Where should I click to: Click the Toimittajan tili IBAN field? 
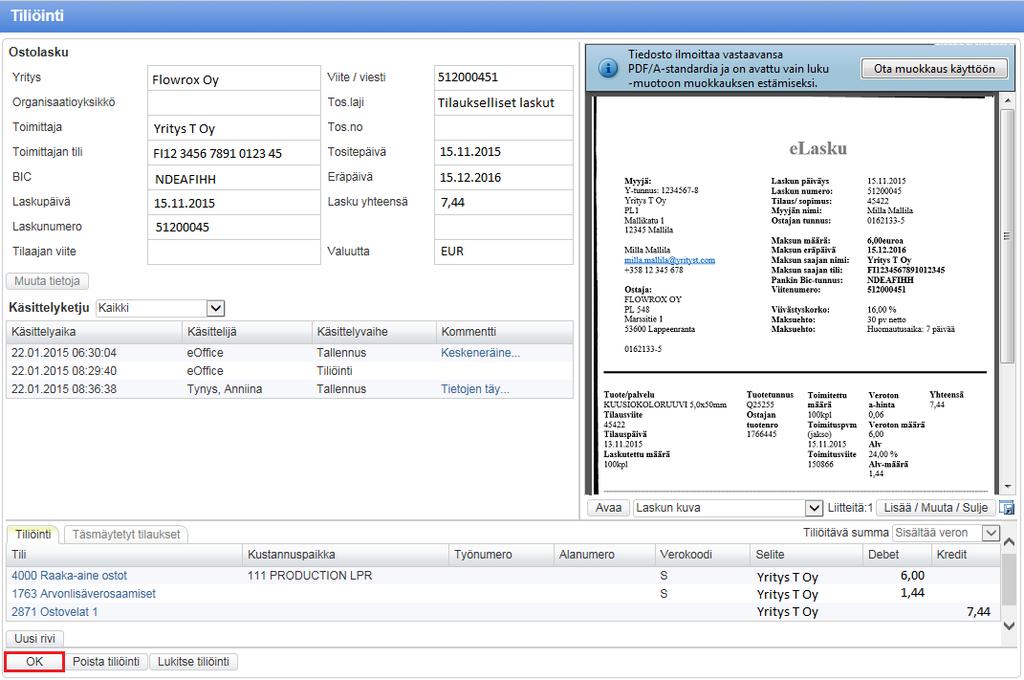pyautogui.click(x=234, y=152)
